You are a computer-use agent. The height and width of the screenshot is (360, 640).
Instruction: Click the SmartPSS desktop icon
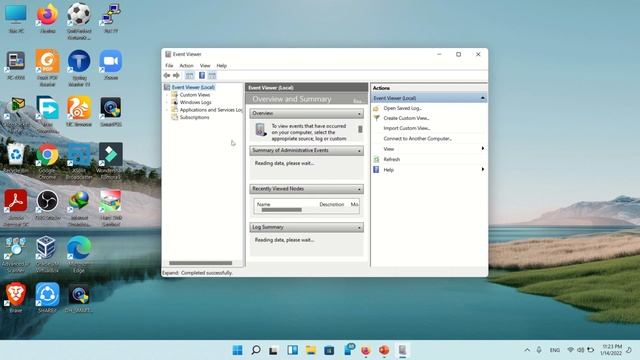click(x=111, y=111)
